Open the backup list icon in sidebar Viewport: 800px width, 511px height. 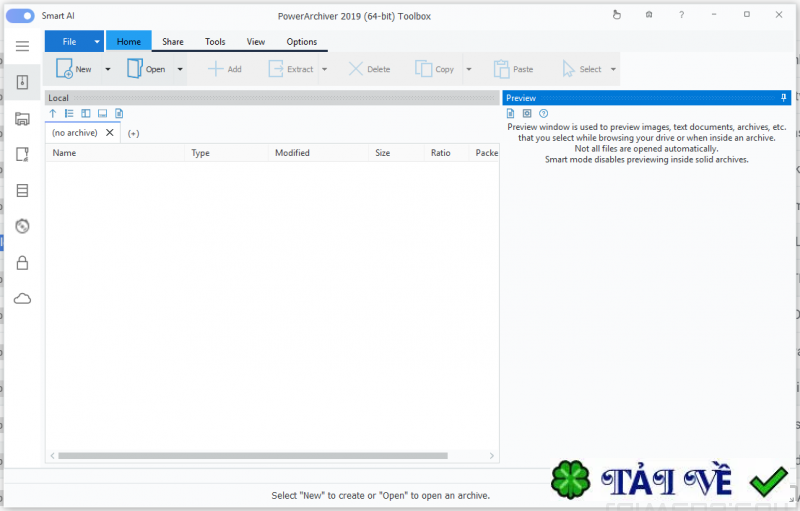pyautogui.click(x=22, y=190)
